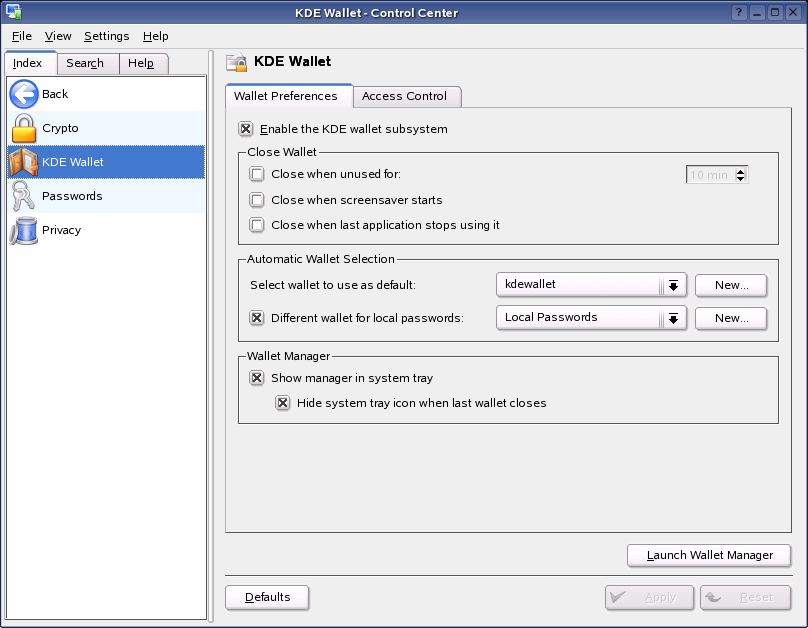Open the File menu
The height and width of the screenshot is (628, 808).
[x=22, y=36]
